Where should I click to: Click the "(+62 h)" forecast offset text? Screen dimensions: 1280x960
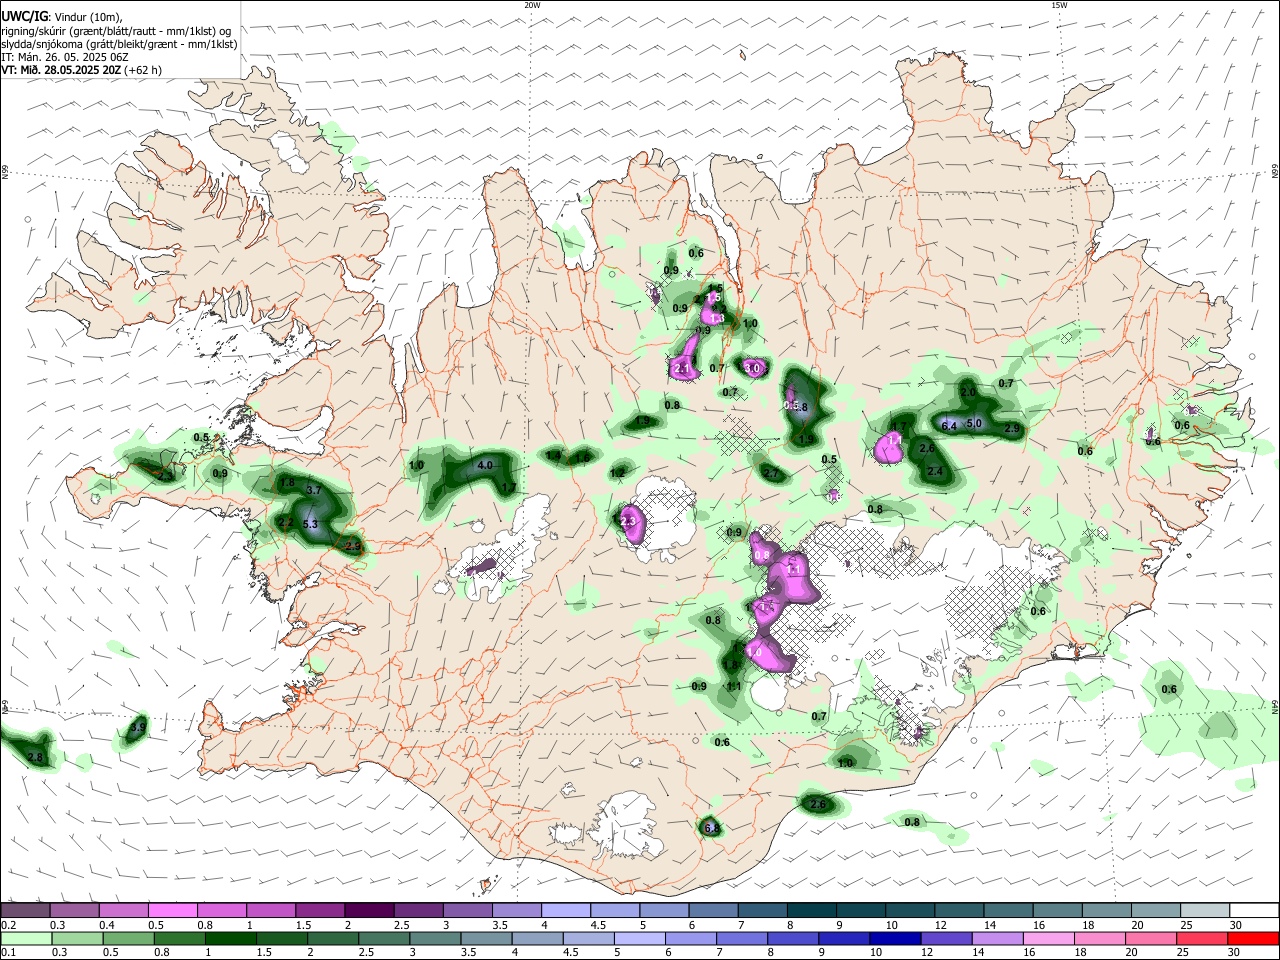click(x=144, y=70)
